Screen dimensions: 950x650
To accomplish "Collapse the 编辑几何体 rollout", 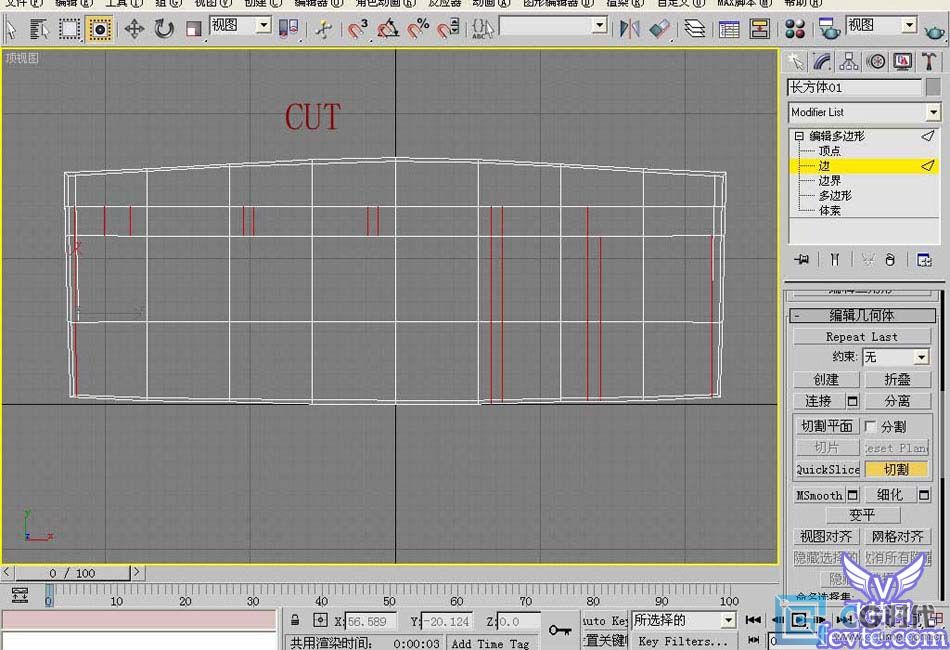I will 863,315.
